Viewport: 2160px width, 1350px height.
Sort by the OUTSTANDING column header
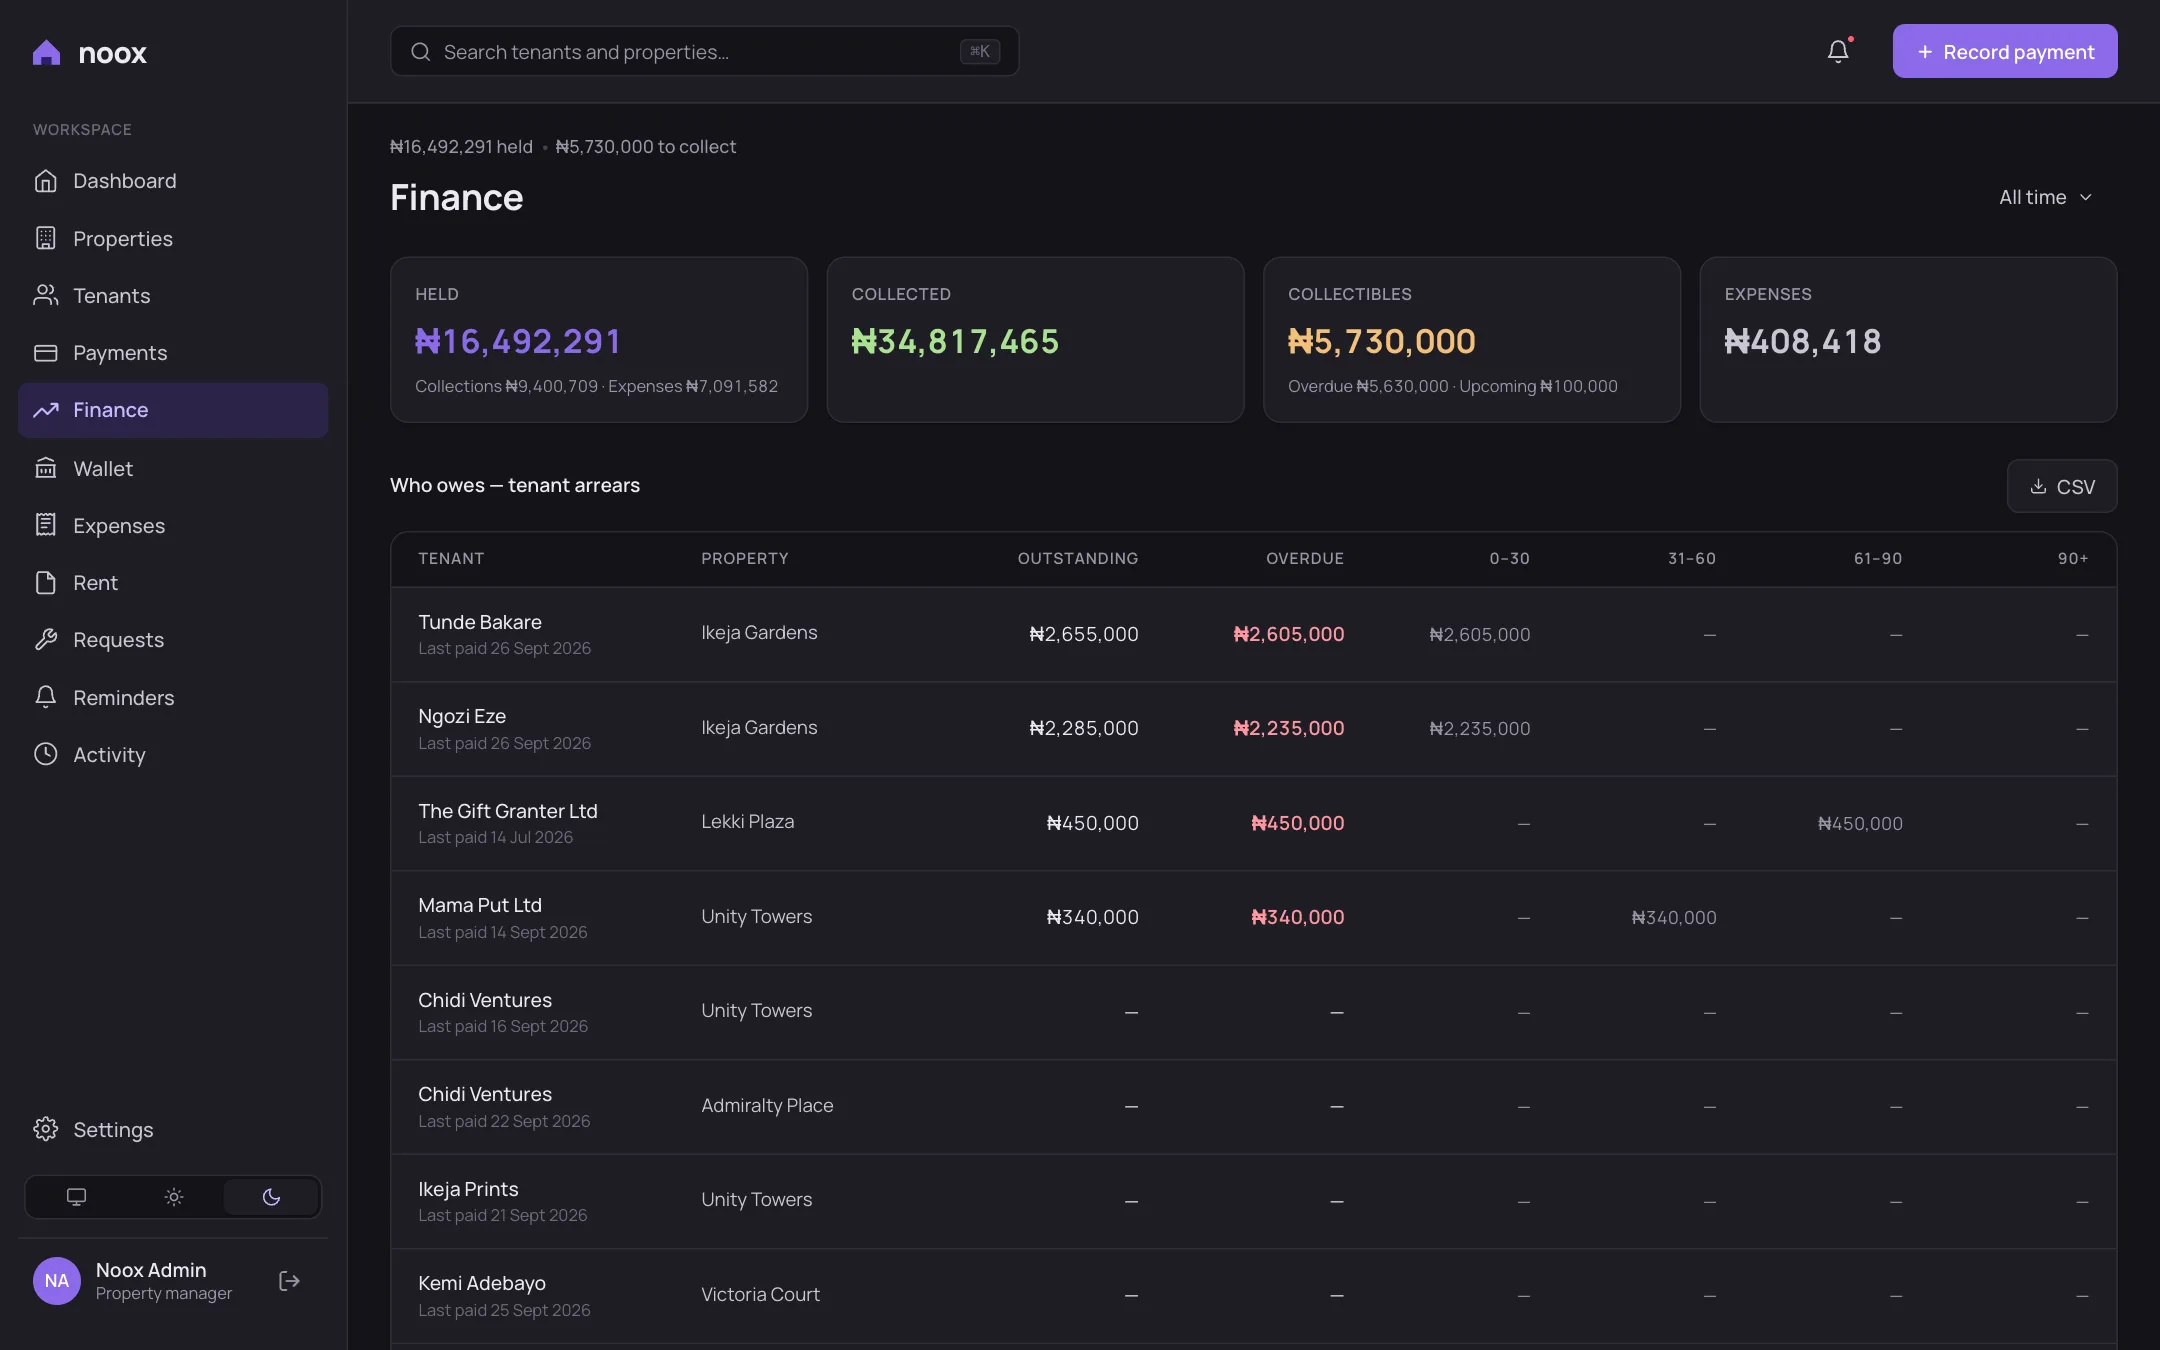1077,559
